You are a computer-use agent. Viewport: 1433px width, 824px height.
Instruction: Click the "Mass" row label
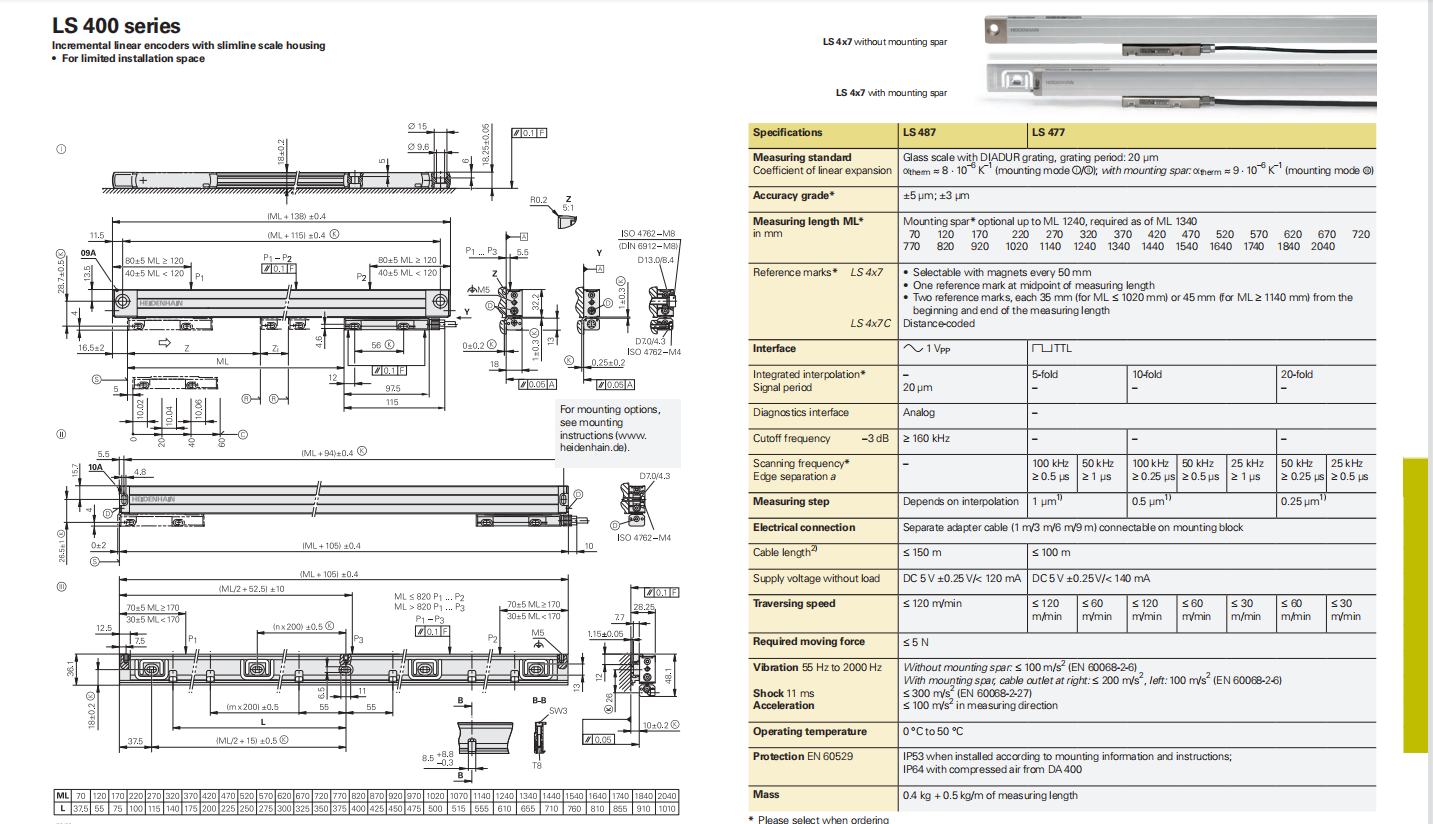pyautogui.click(x=766, y=795)
